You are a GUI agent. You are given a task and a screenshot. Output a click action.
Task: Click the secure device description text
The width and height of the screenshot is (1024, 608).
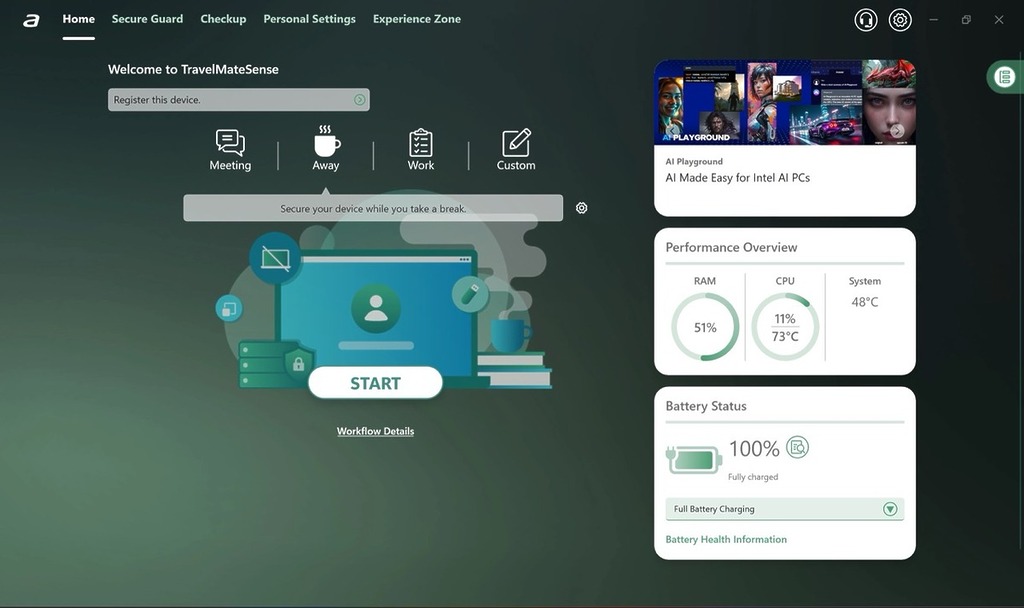[x=373, y=209]
